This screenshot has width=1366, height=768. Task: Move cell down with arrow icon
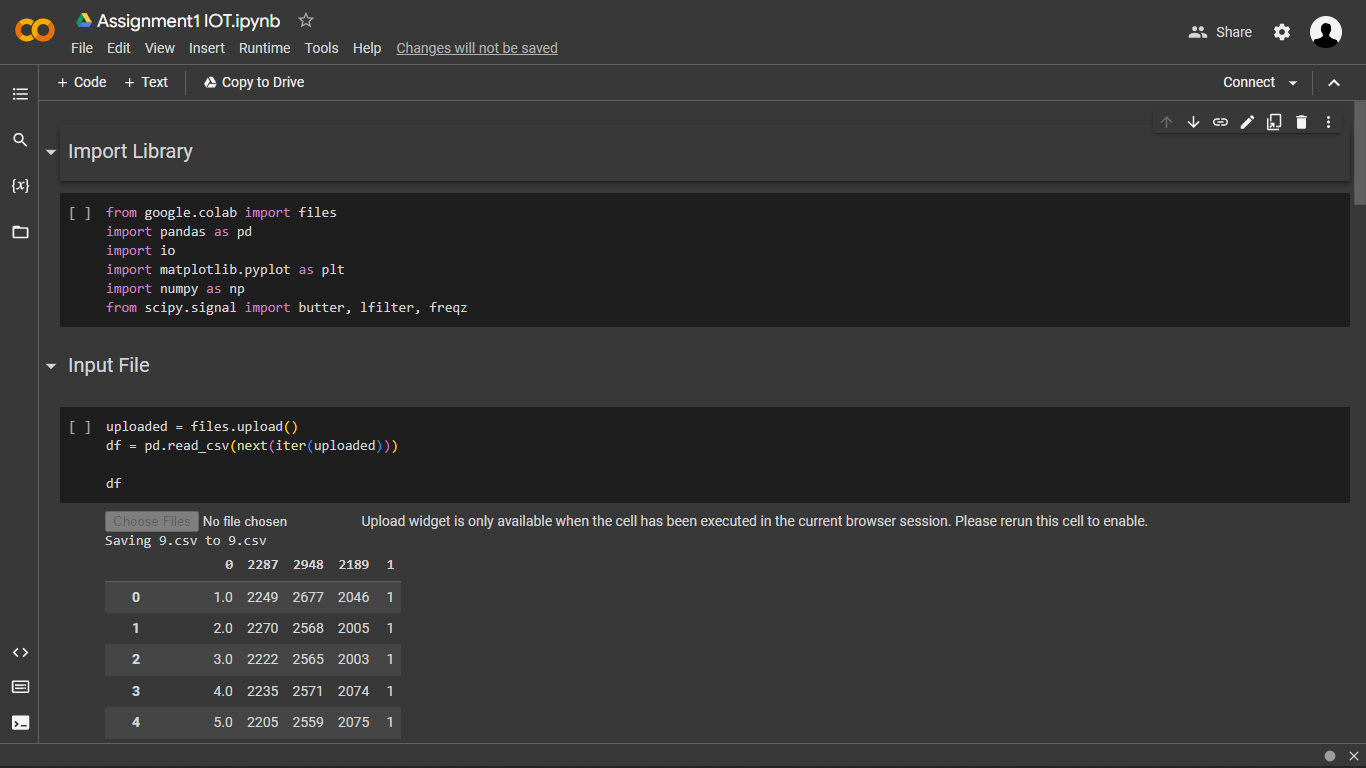[x=1193, y=122]
